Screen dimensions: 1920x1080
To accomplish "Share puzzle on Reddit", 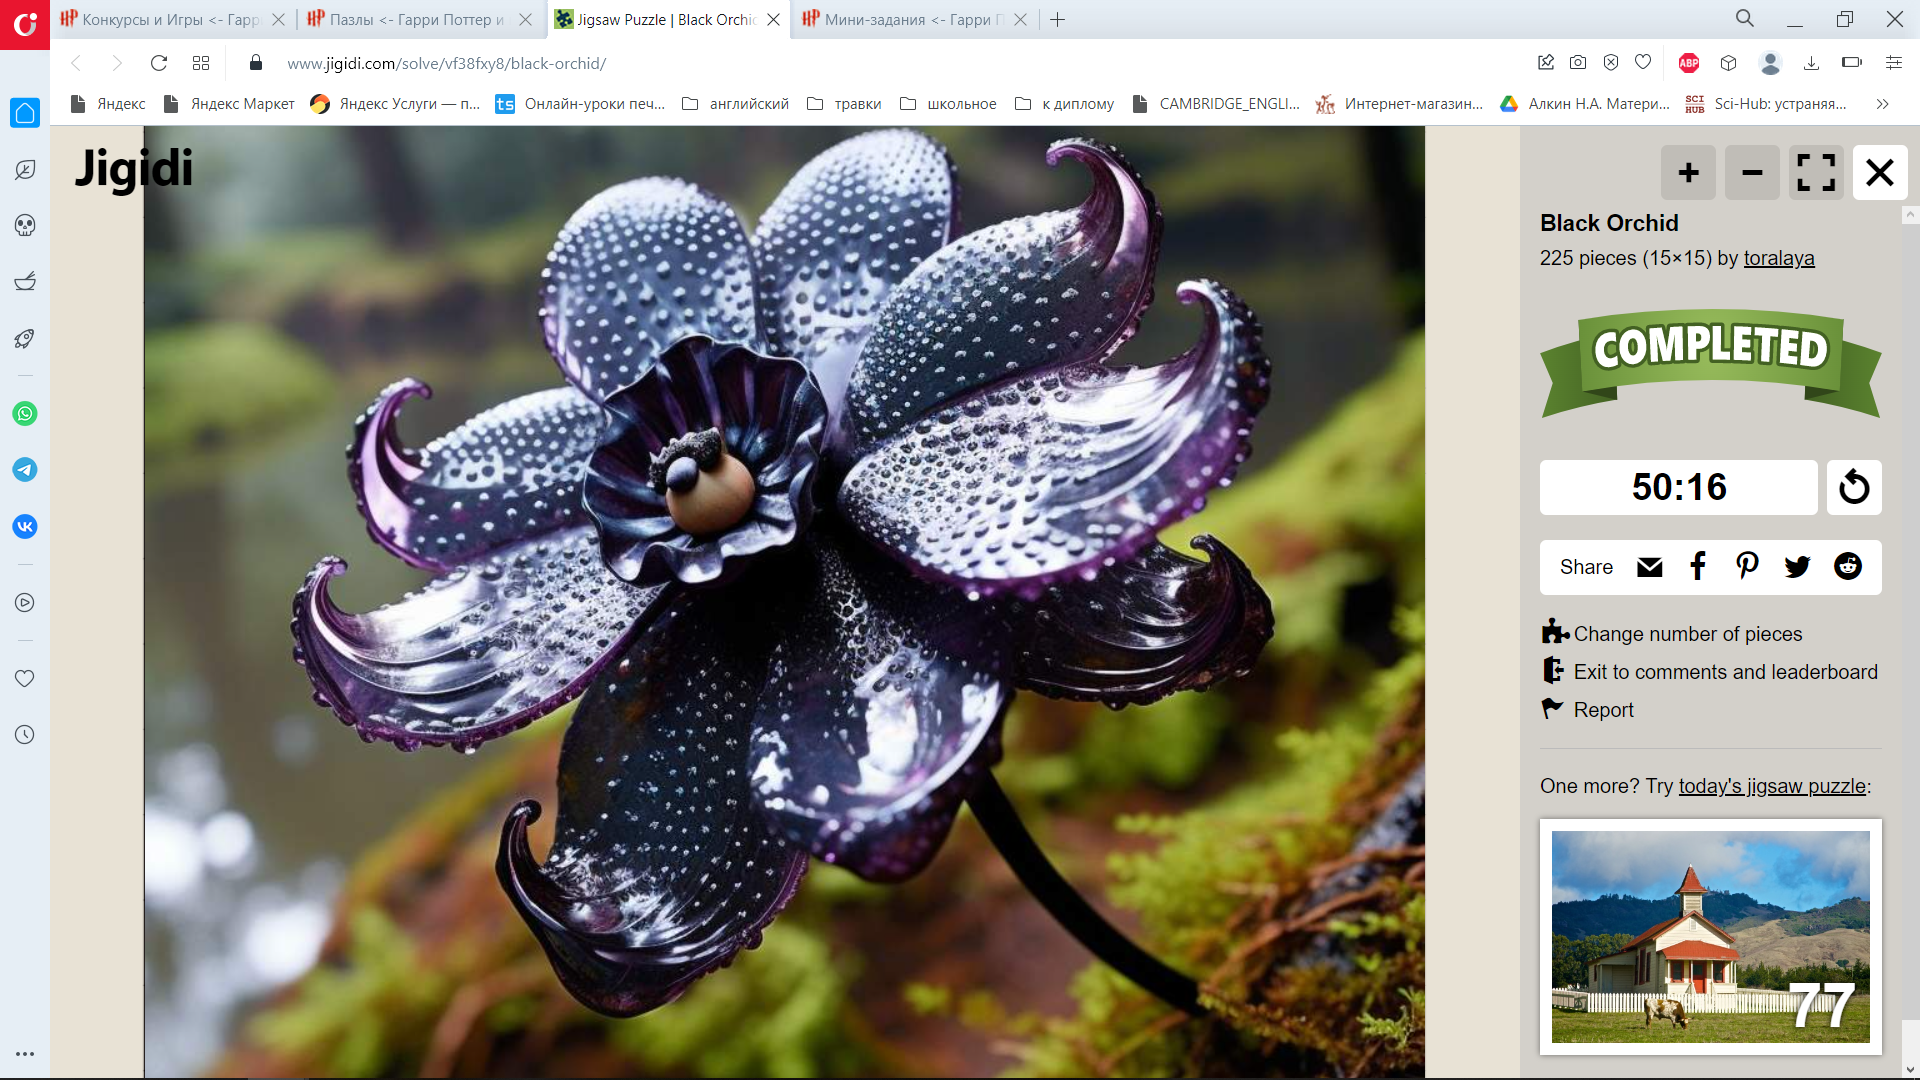I will tap(1848, 567).
